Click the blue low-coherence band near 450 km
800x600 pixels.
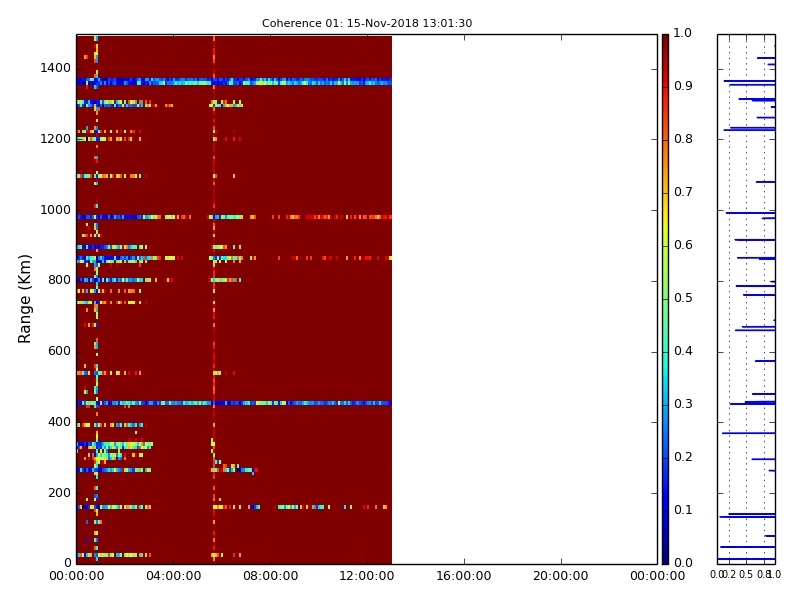234,403
